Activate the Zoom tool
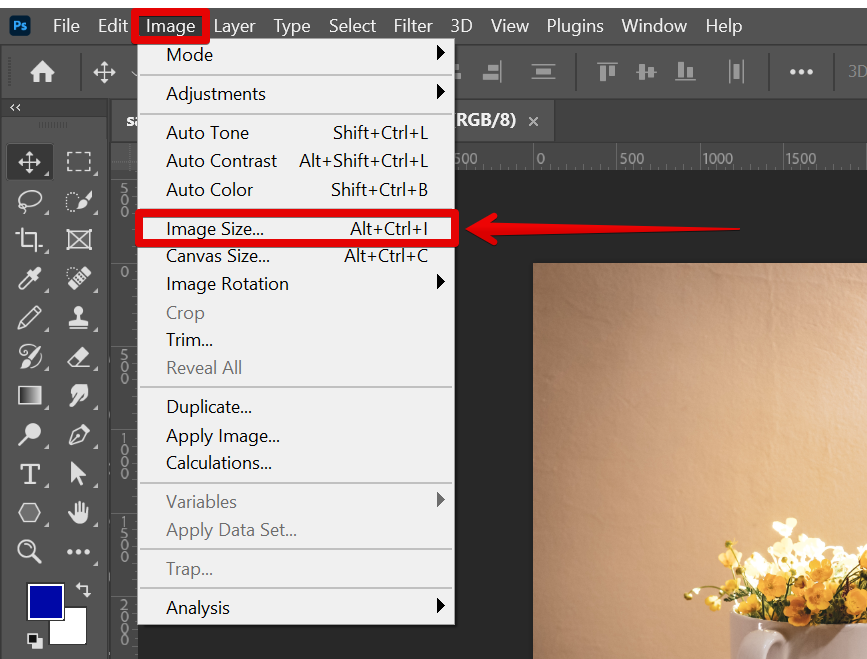Viewport: 867px width, 659px height. click(29, 551)
